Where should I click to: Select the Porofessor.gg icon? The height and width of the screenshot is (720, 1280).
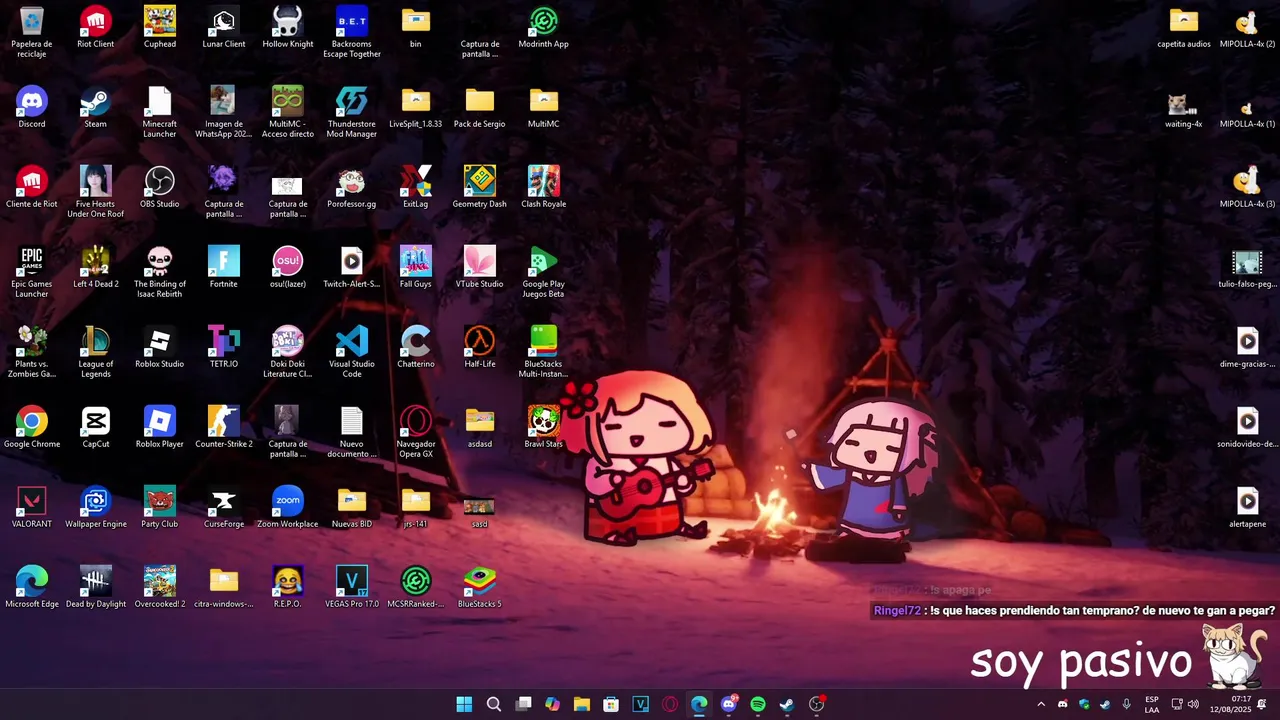click(x=352, y=187)
